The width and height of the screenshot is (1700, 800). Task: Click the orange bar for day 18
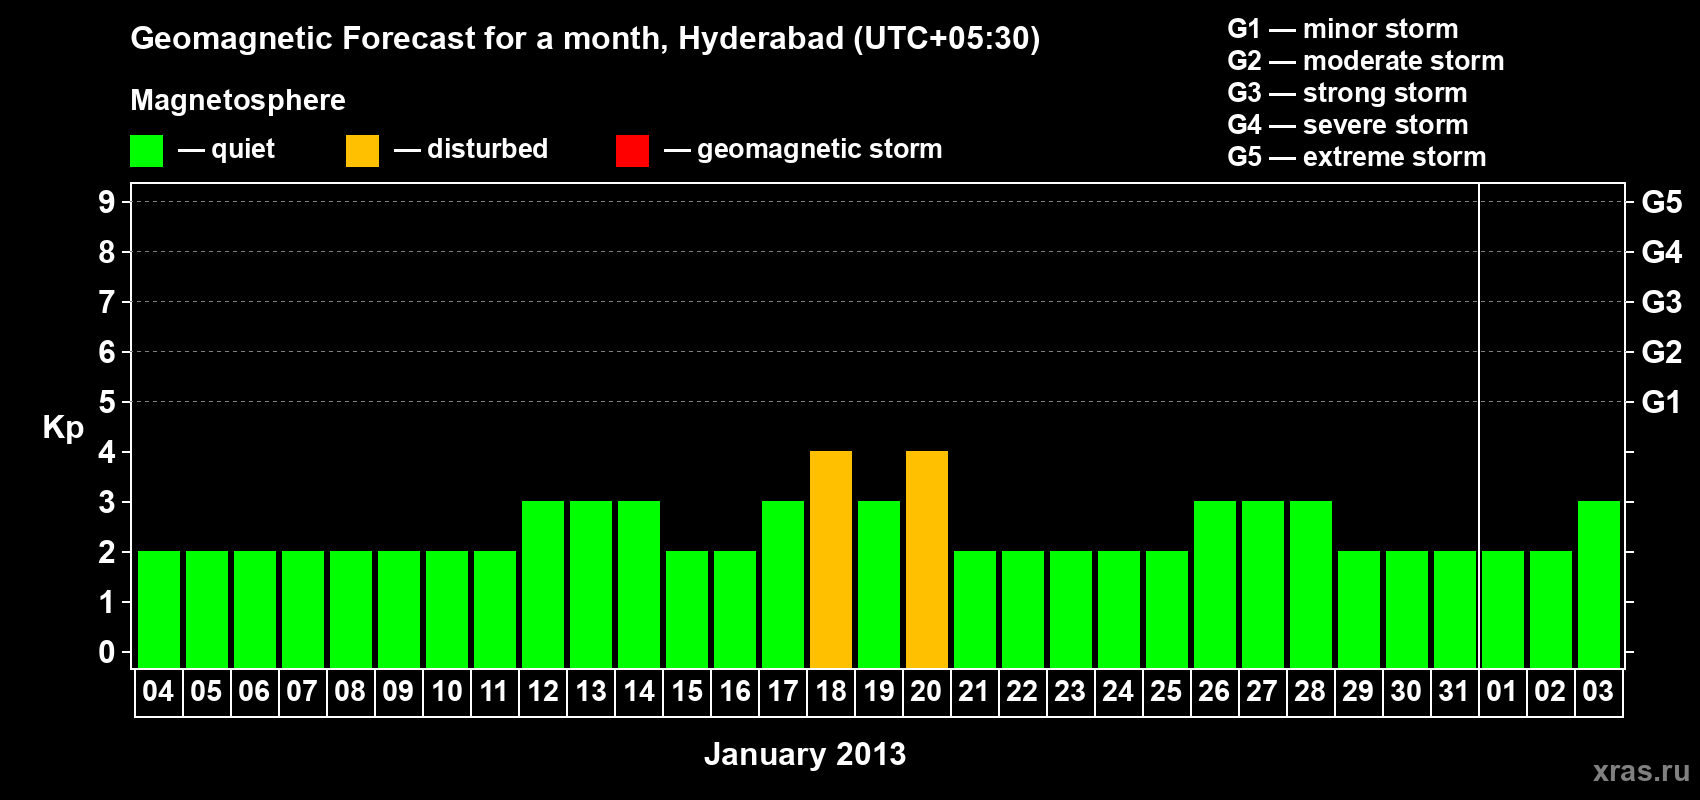831,559
